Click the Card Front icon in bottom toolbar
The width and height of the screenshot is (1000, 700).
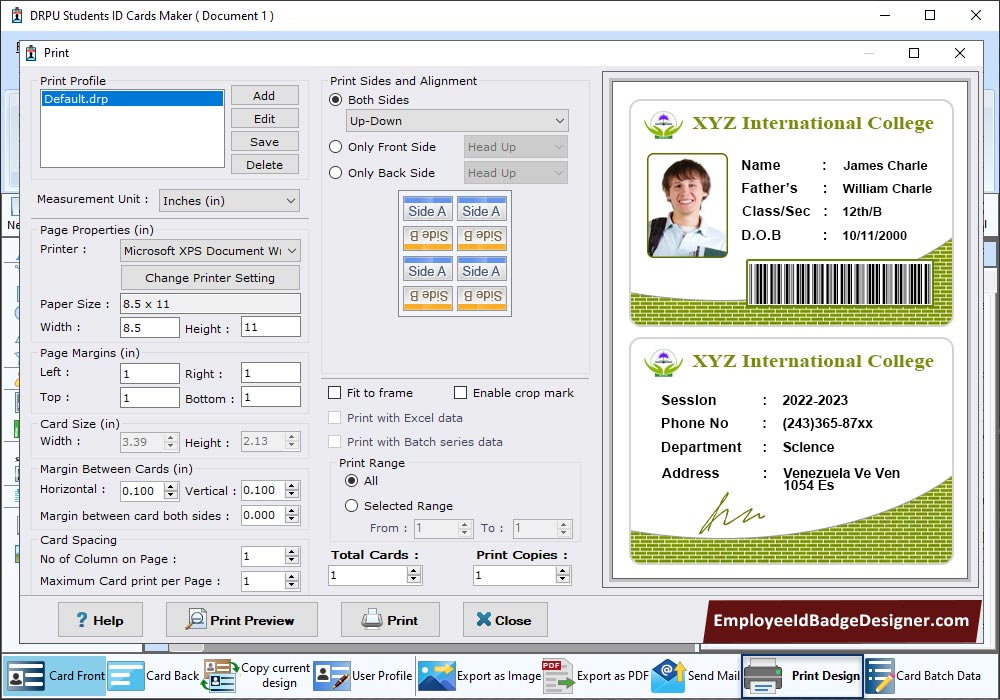tap(26, 676)
